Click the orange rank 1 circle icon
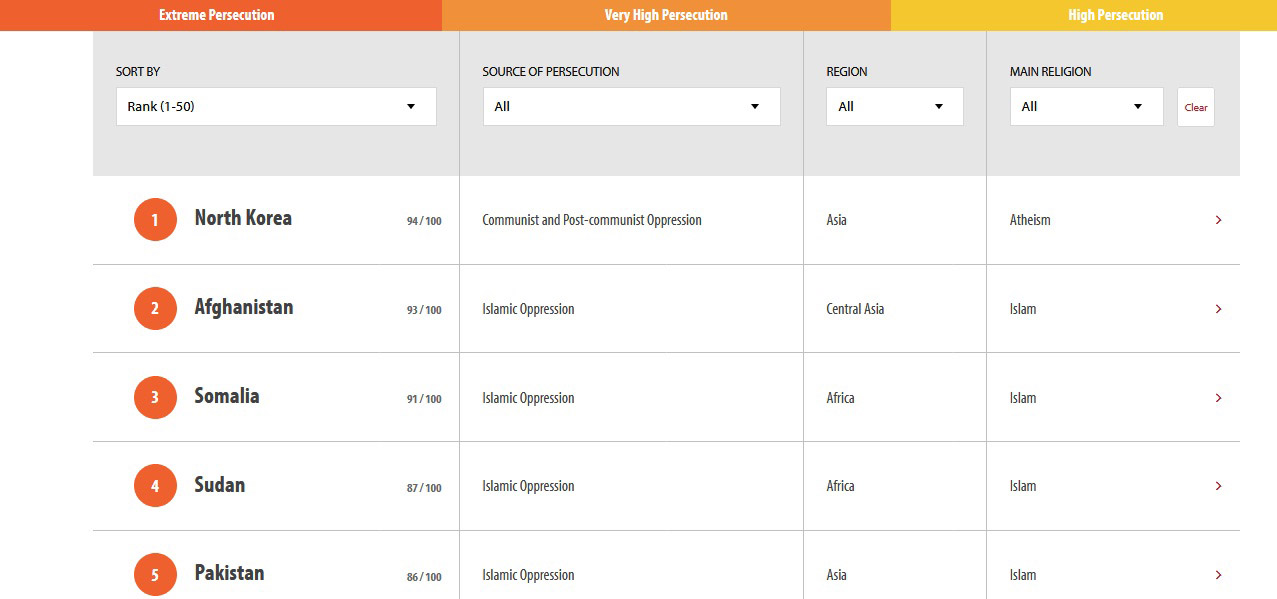The width and height of the screenshot is (1277, 599). tap(155, 220)
